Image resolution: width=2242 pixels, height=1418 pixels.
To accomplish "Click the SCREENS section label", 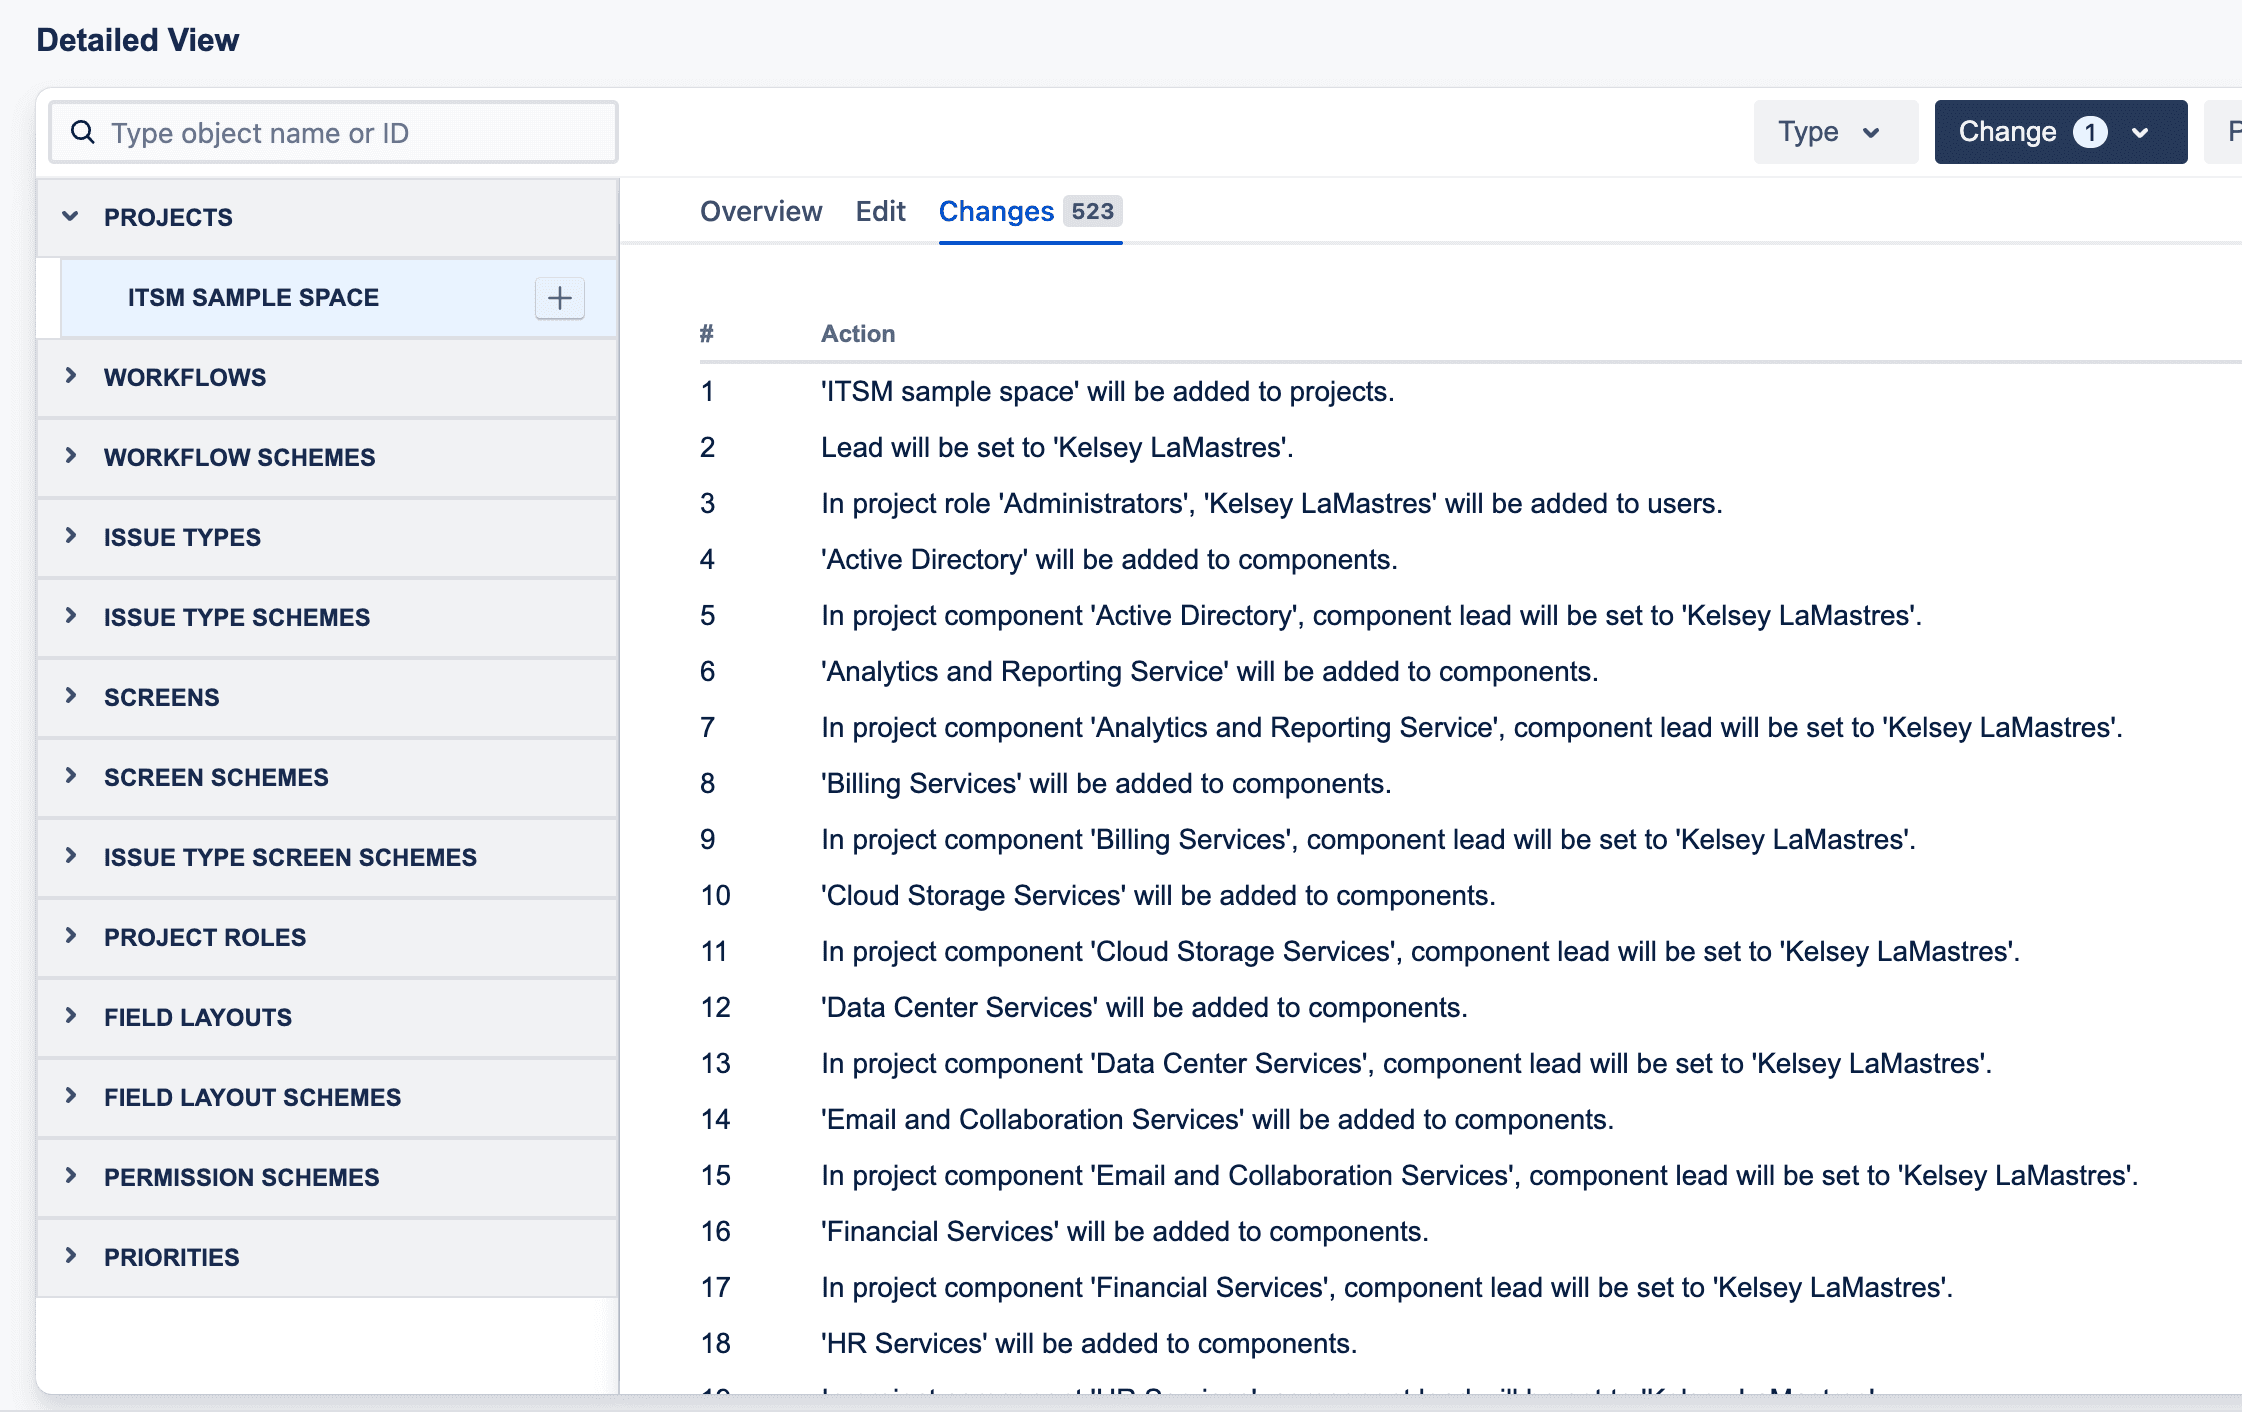I will [x=162, y=697].
